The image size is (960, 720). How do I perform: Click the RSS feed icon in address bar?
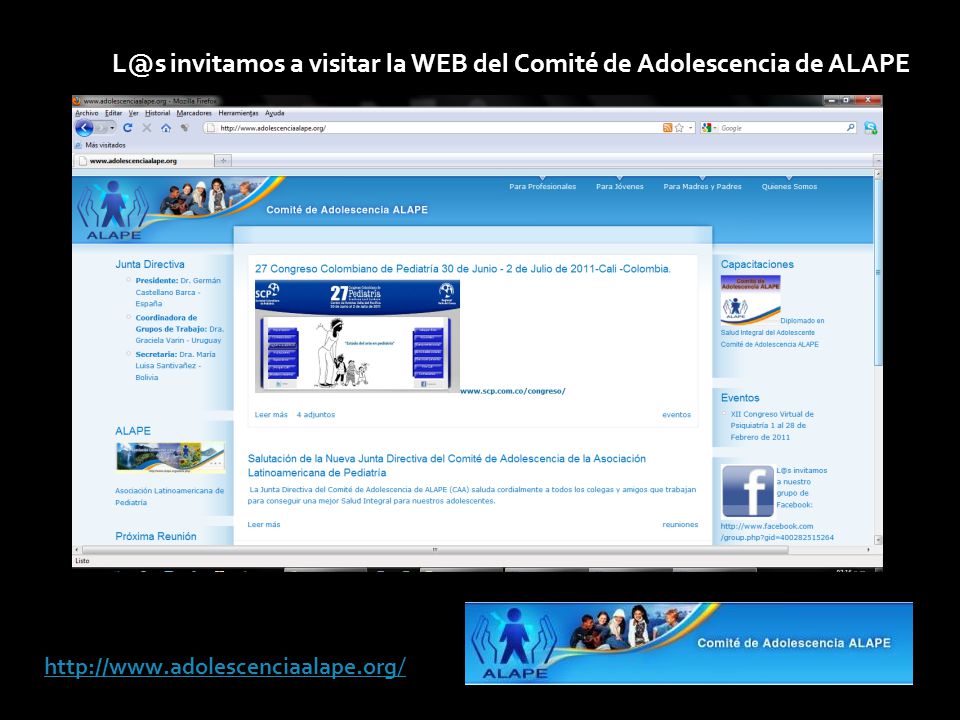667,128
